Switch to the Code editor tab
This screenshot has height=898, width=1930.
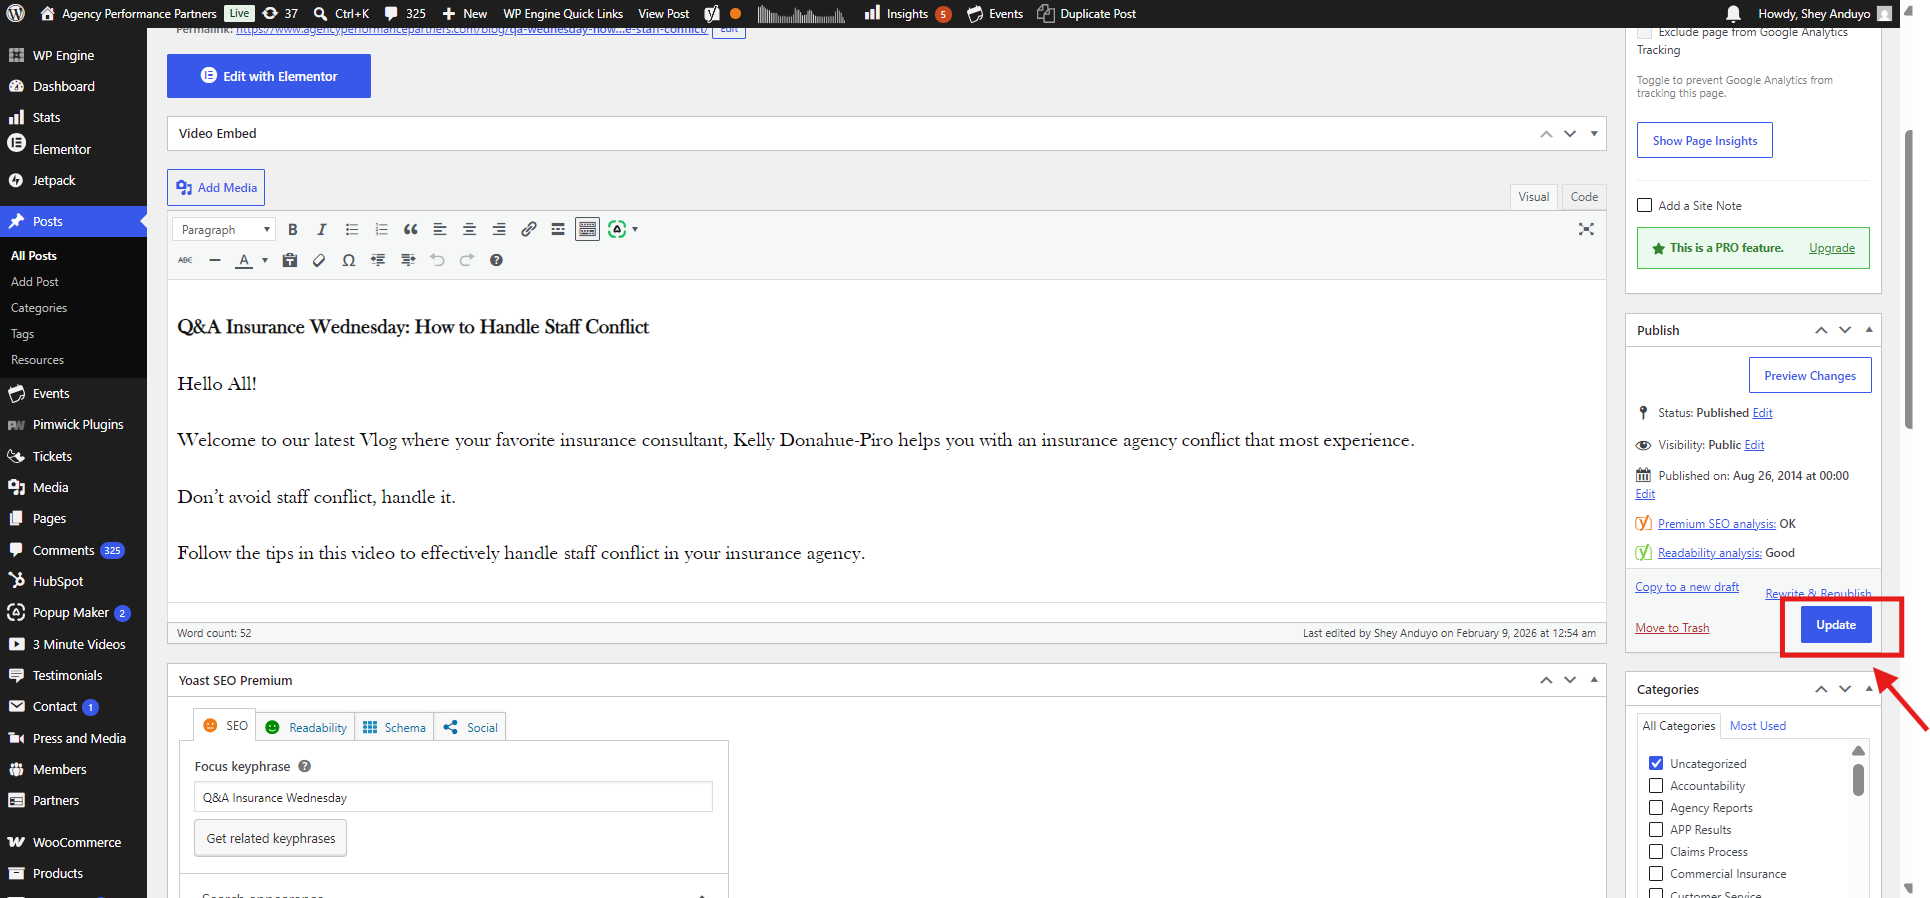(x=1584, y=197)
